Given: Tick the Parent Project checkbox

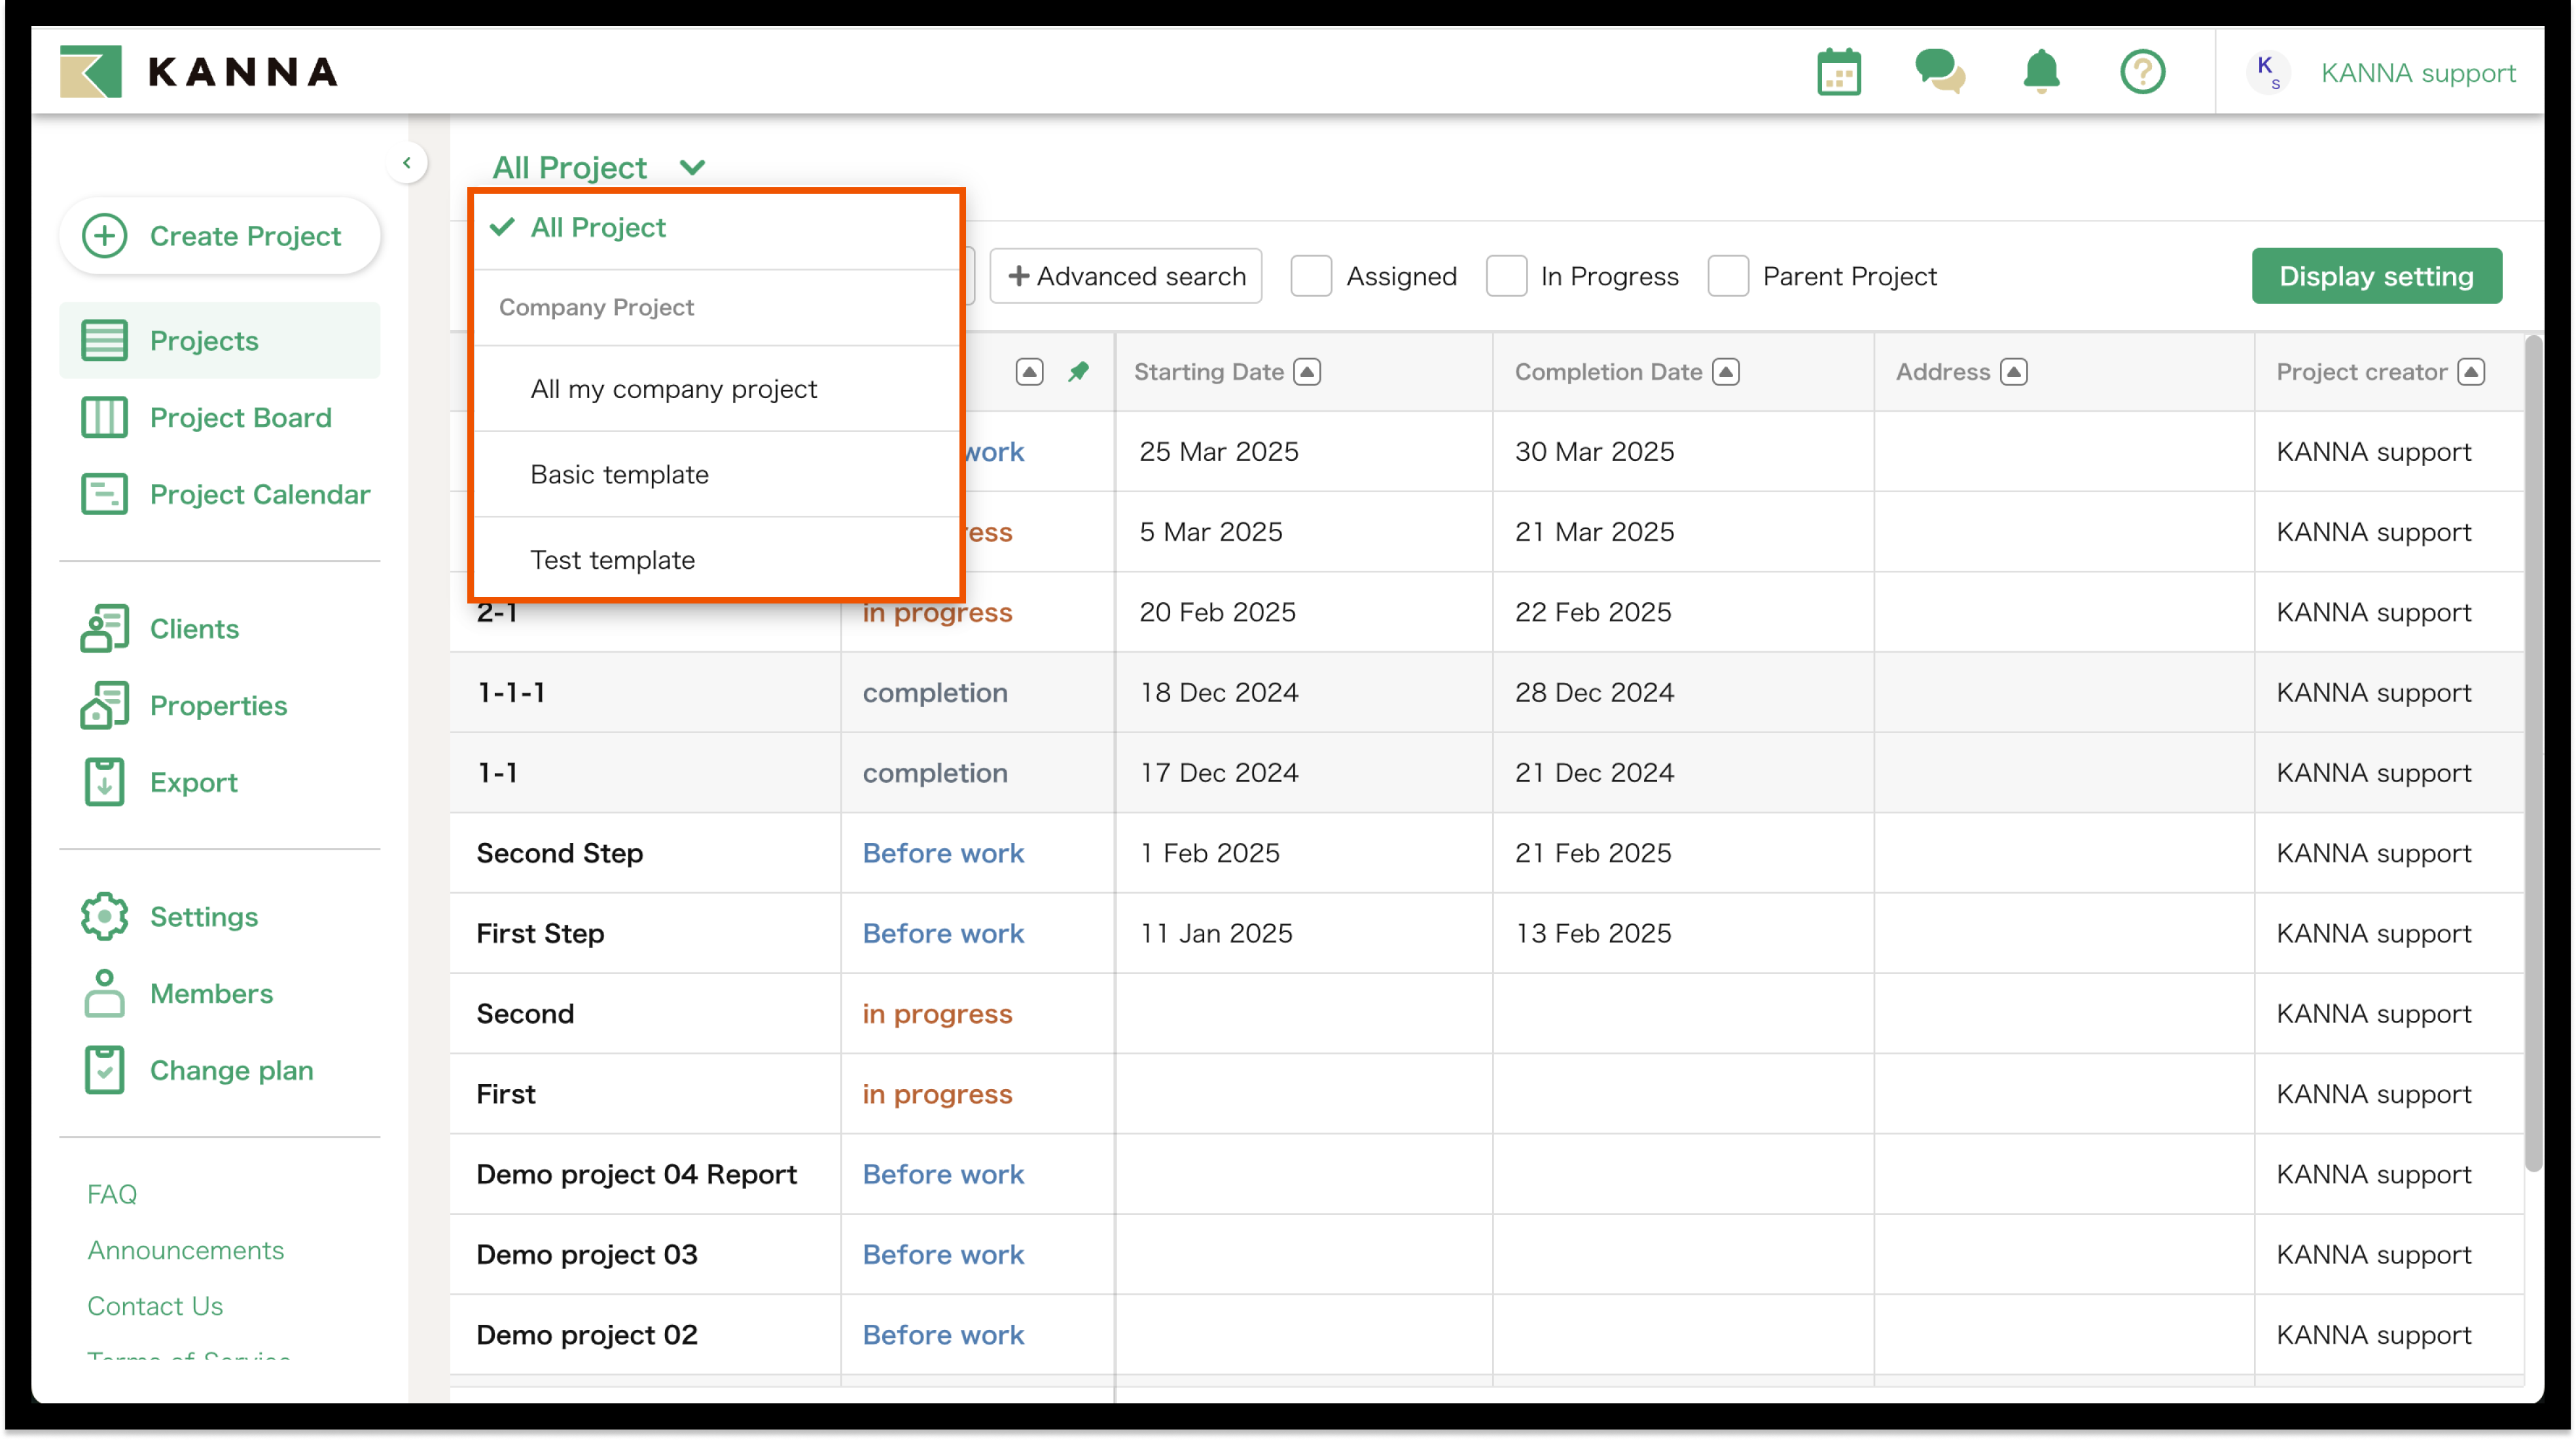Looking at the screenshot, I should coord(1728,276).
